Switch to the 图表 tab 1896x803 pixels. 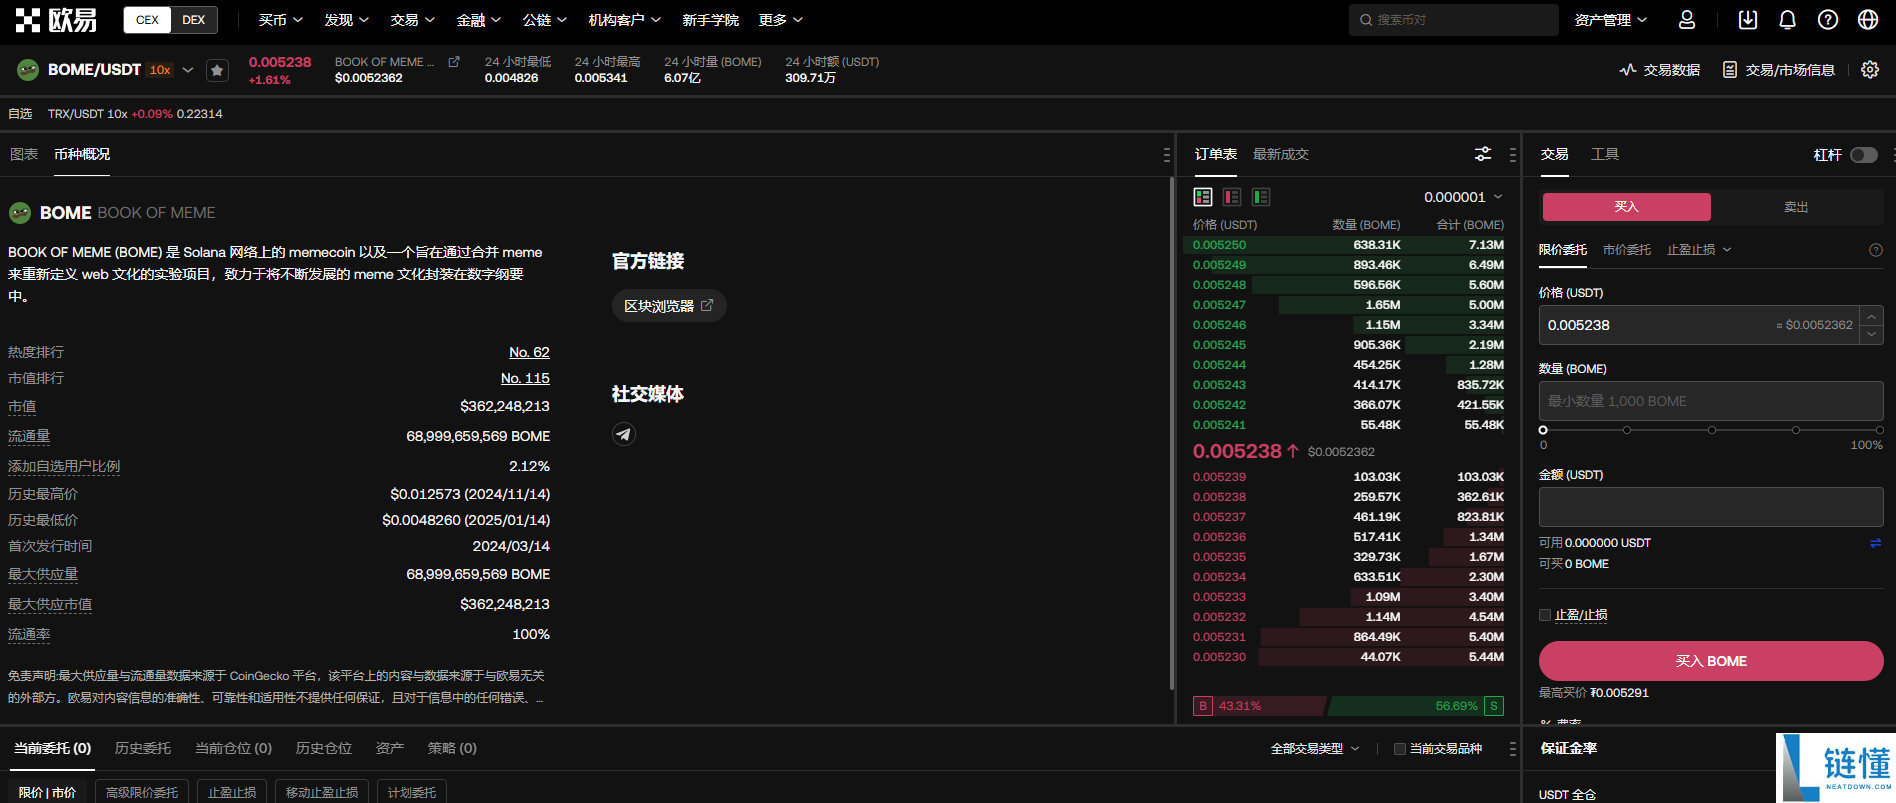24,154
